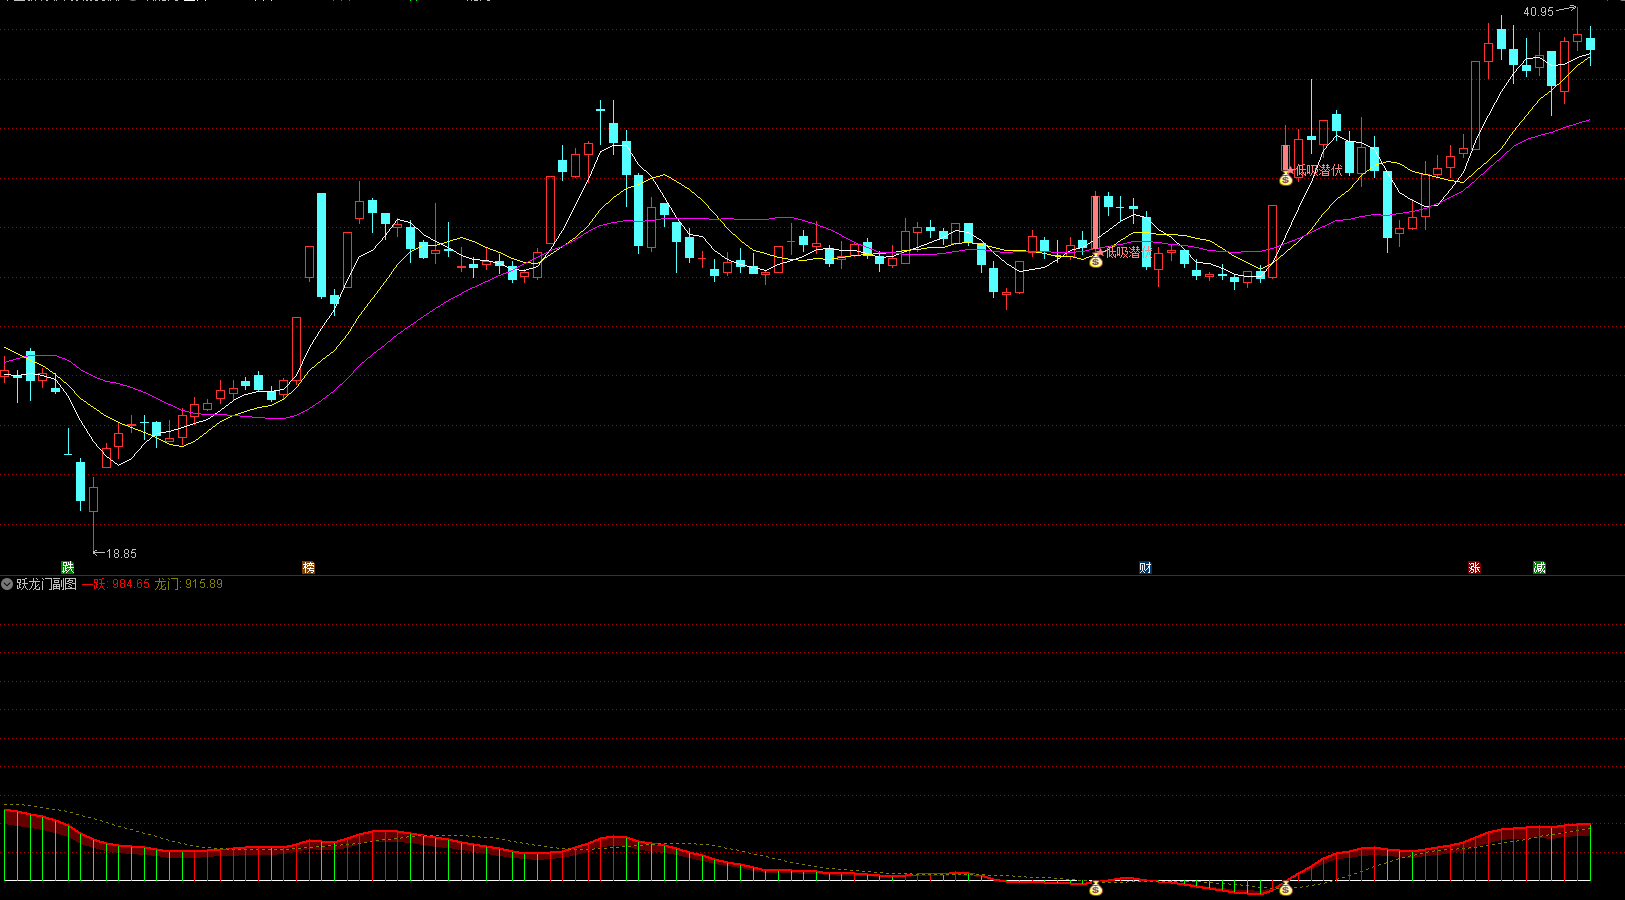1625x900 pixels.
Task: Click the 跃龙门副图 indicator title
Action: 46,584
